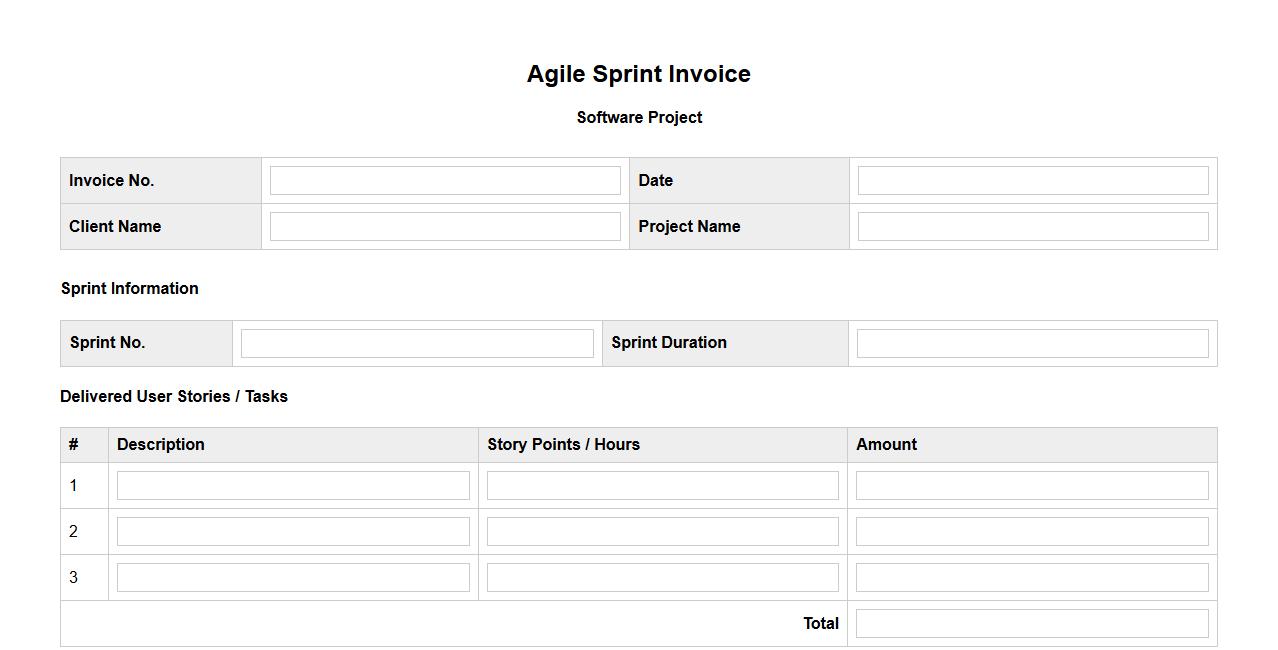
Task: Click the Invoice No. input field
Action: [445, 181]
